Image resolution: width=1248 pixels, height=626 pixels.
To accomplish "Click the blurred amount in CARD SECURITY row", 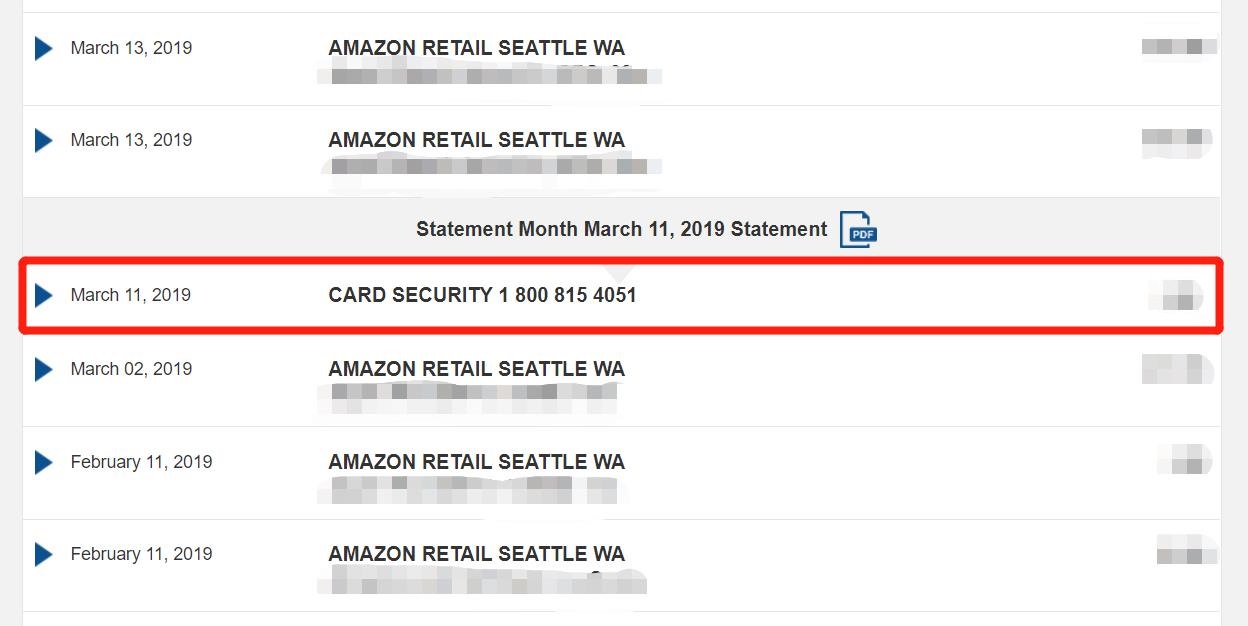I will point(1177,296).
